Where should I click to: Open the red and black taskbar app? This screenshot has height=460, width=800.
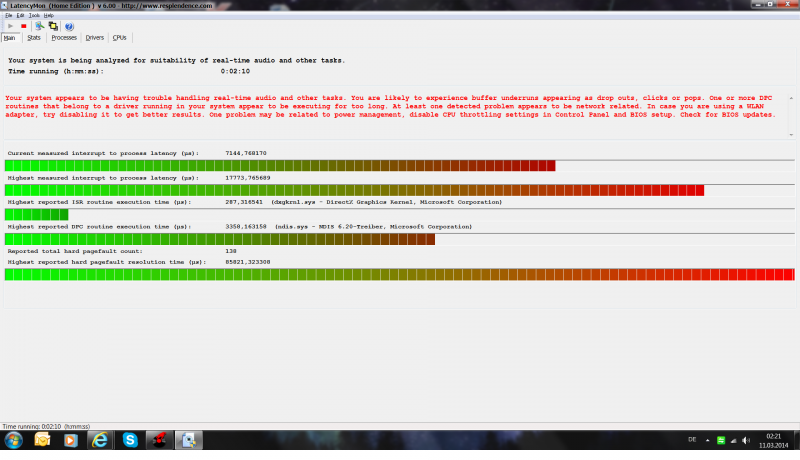pyautogui.click(x=160, y=440)
